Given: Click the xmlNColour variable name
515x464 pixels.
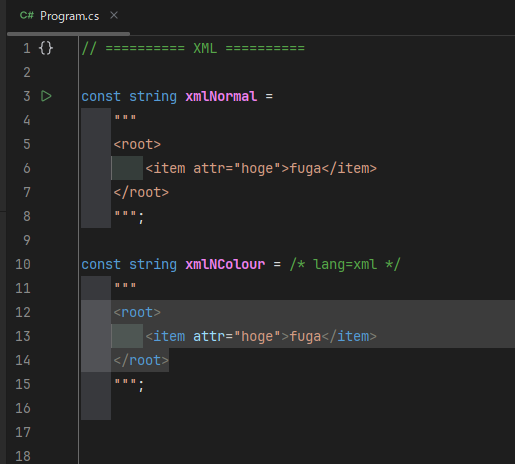Looking at the screenshot, I should click(x=225, y=264).
